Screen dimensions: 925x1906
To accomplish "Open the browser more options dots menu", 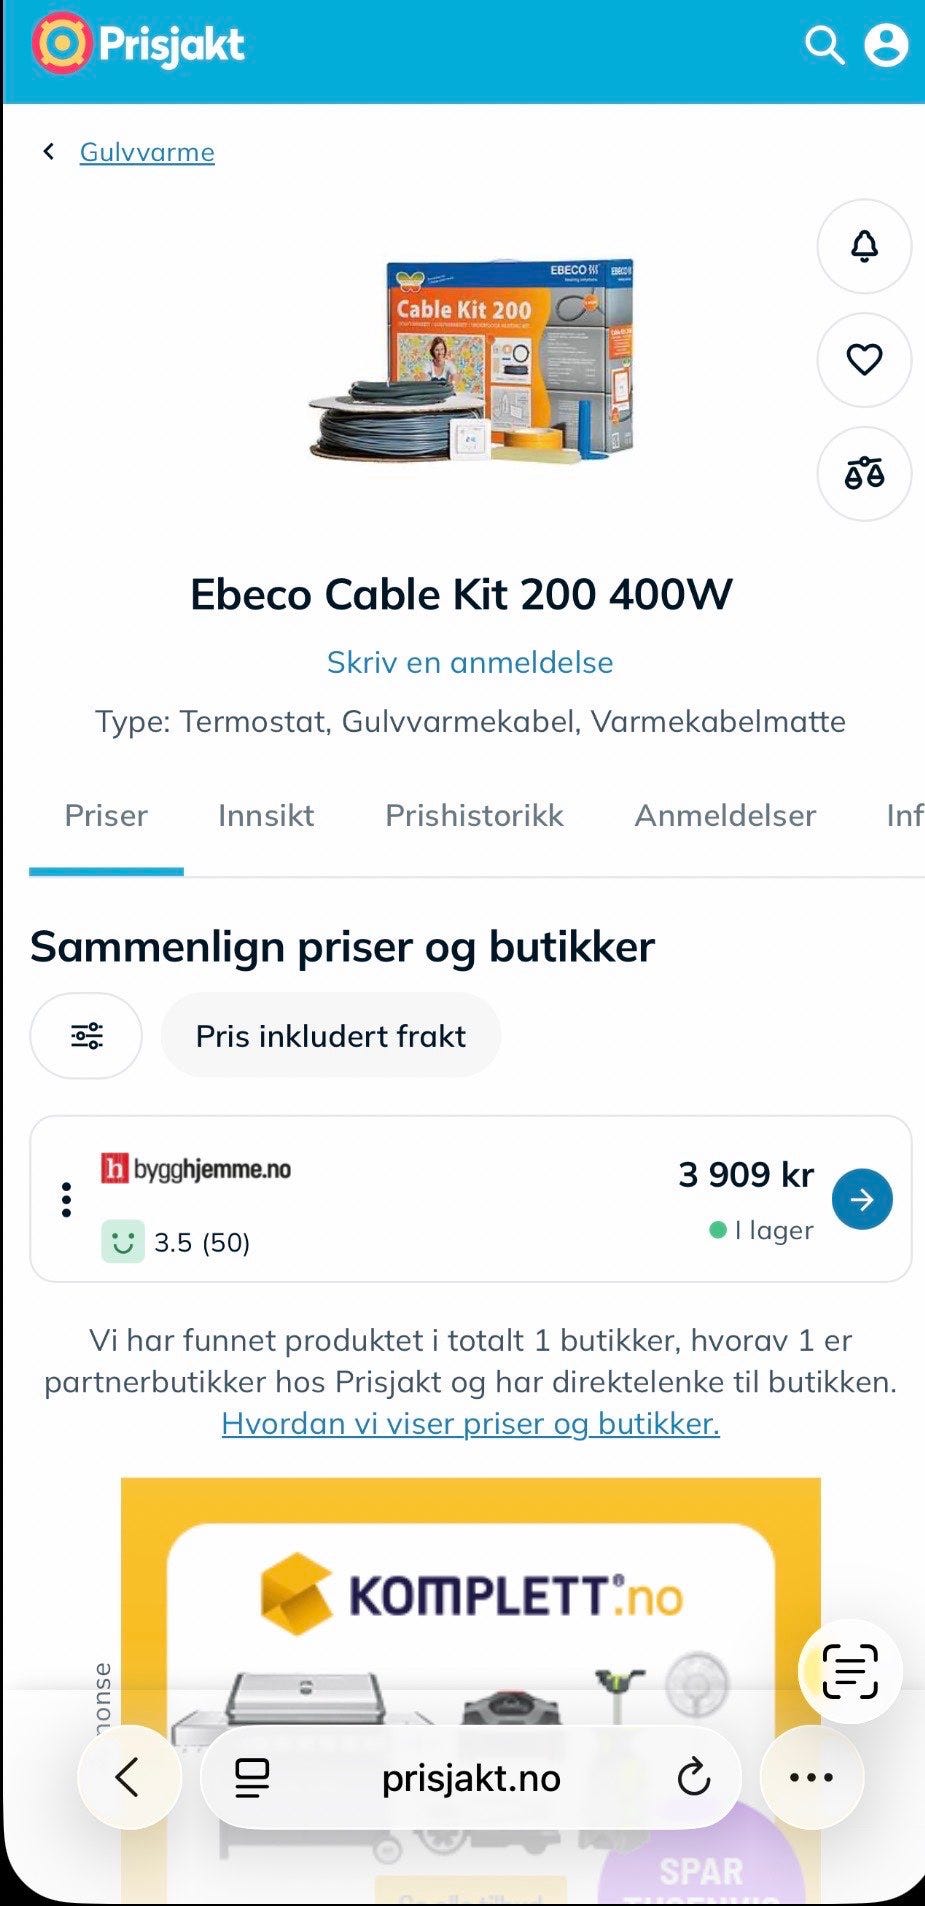I will click(812, 1777).
